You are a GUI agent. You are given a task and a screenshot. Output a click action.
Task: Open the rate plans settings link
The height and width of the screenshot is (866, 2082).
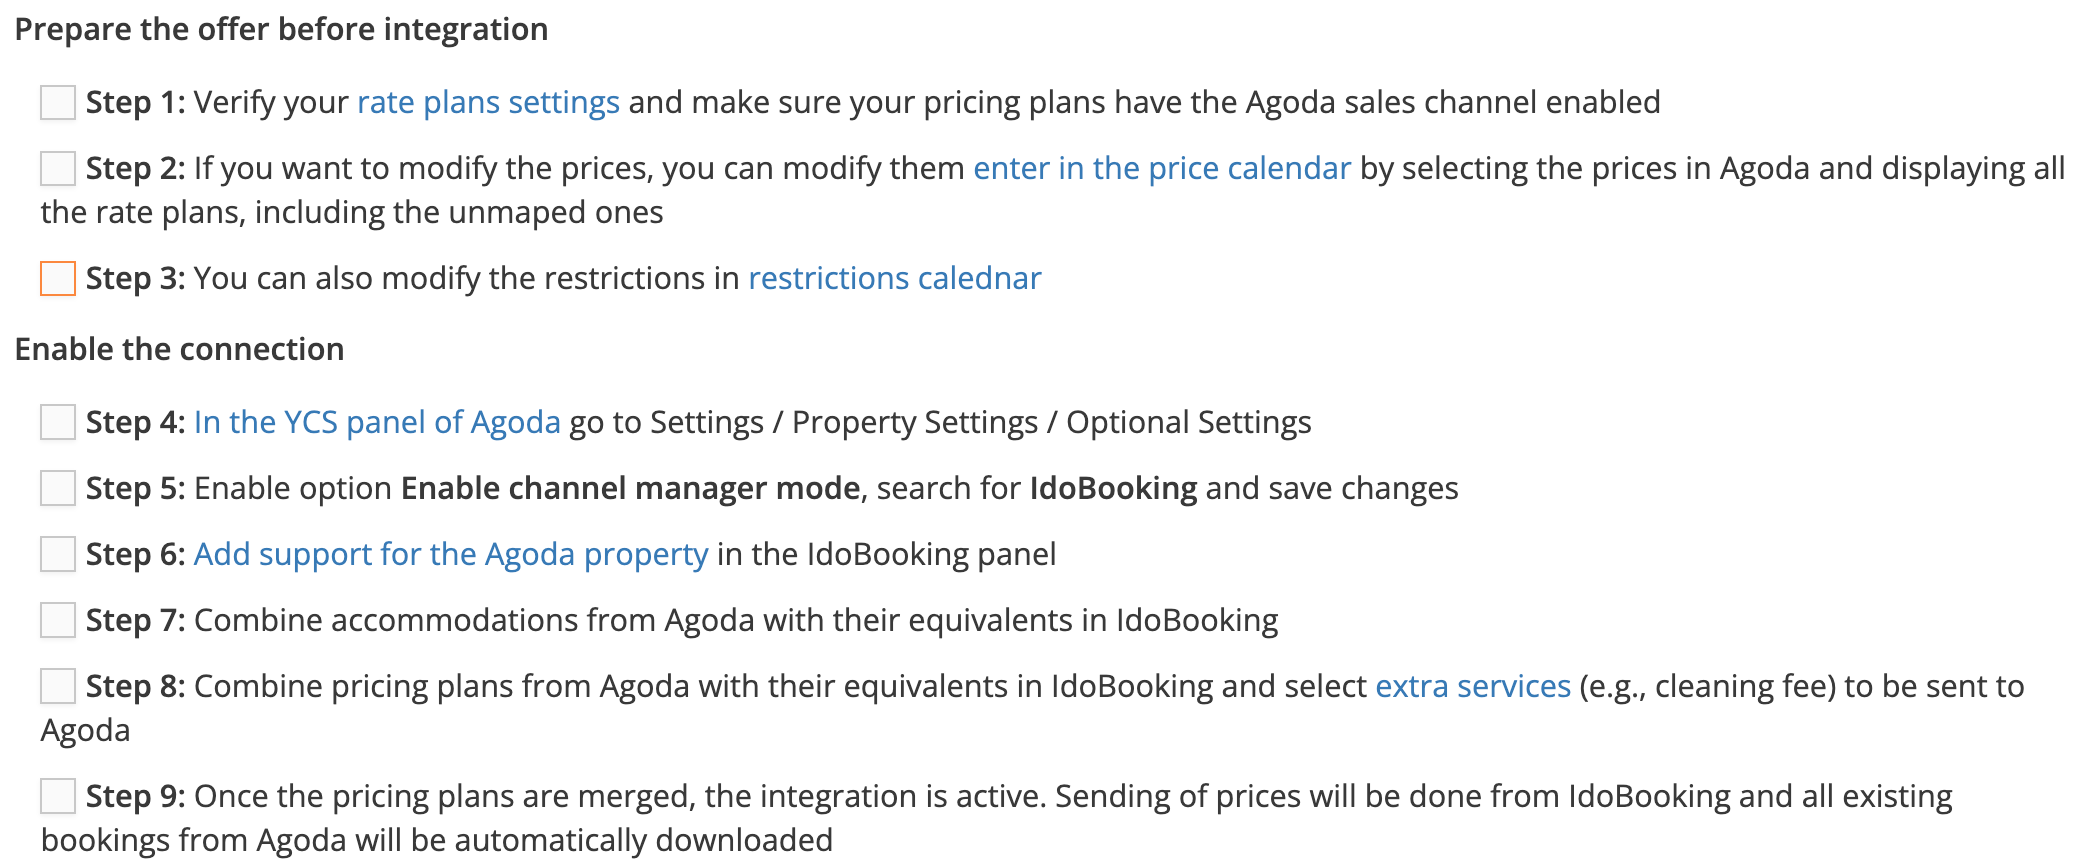488,103
